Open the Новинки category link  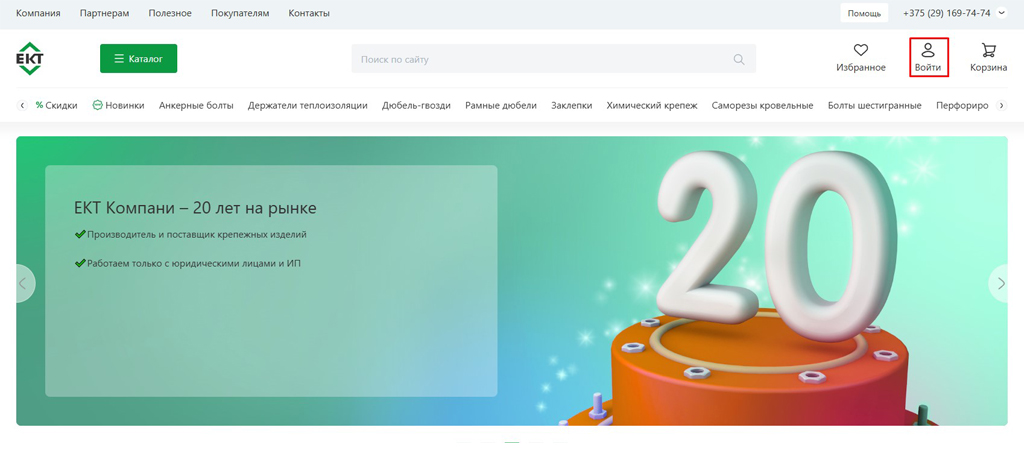pos(118,105)
